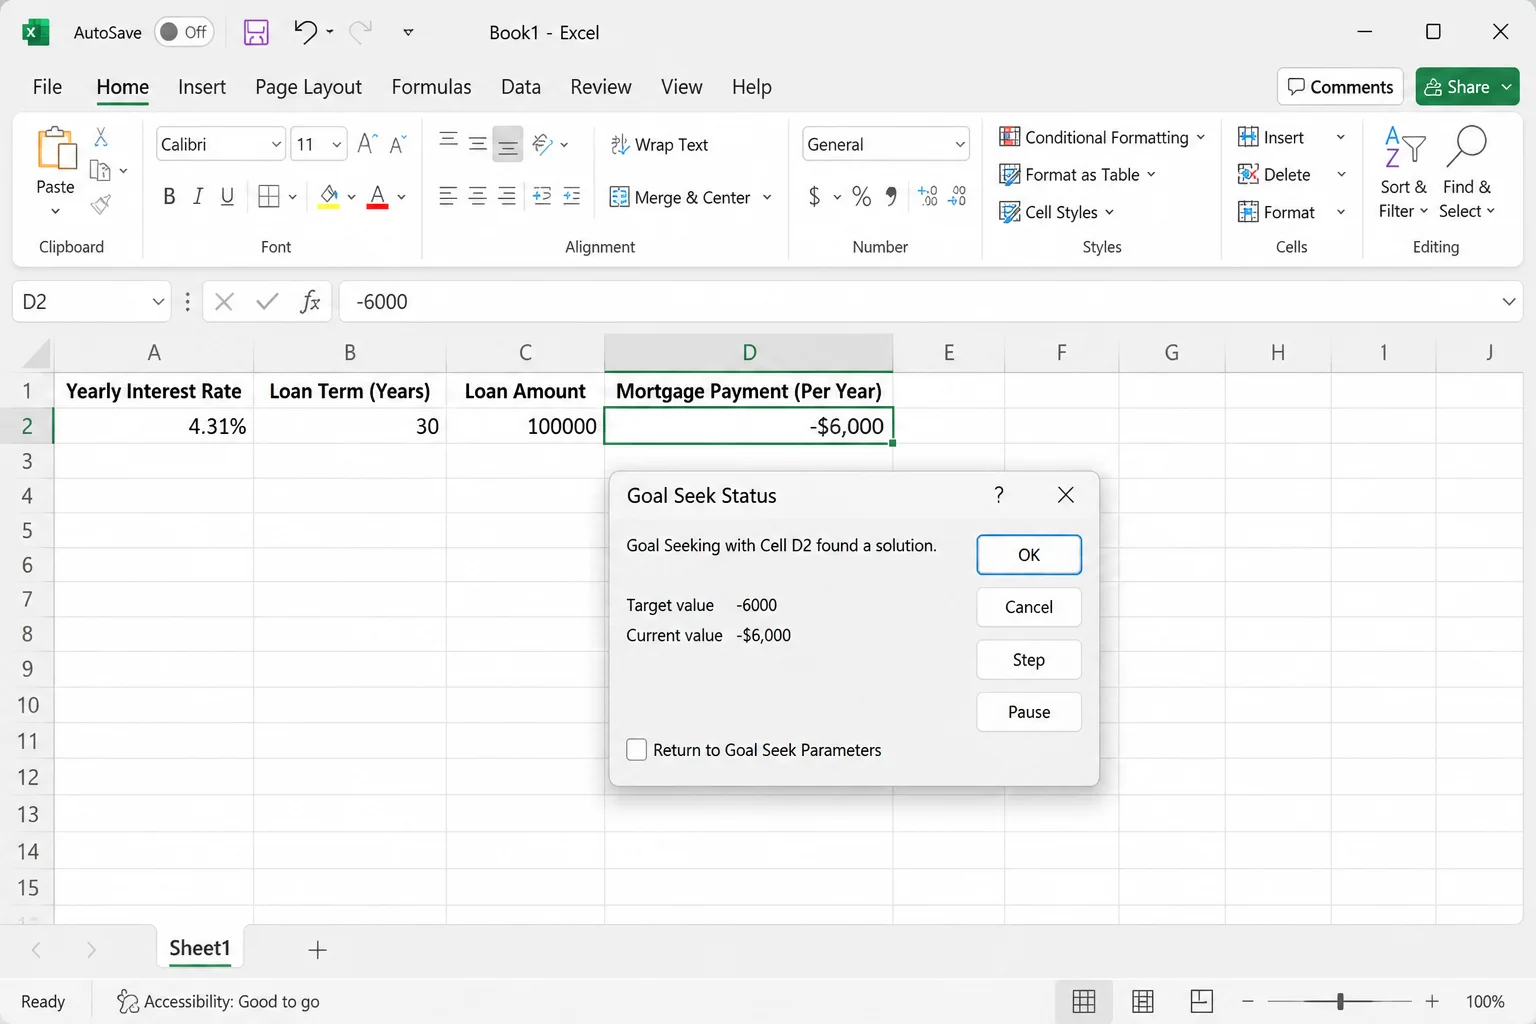Open Cell Styles dropdown
The height and width of the screenshot is (1024, 1536).
click(x=1056, y=212)
